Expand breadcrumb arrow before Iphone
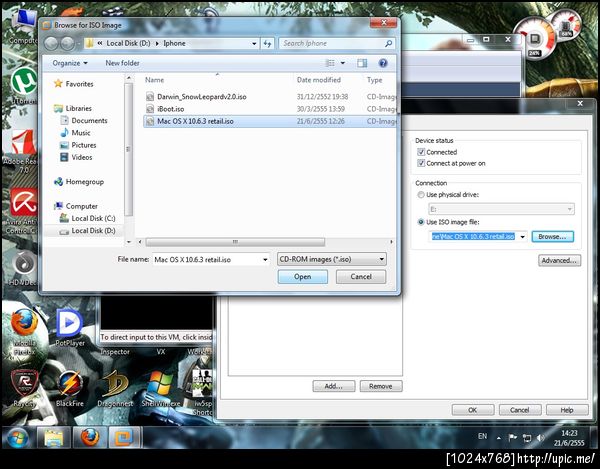This screenshot has width=600, height=469. (x=157, y=44)
